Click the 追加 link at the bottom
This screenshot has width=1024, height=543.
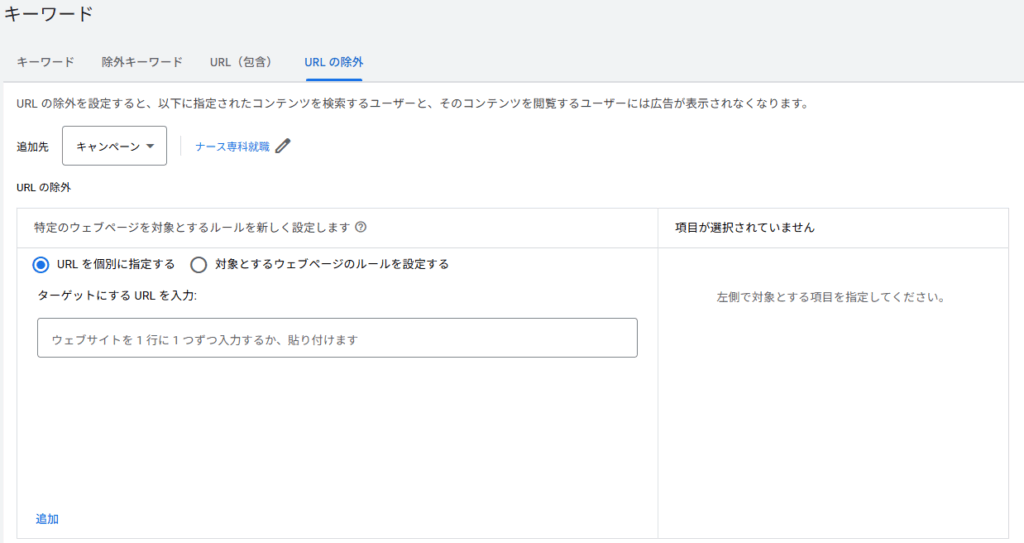point(47,519)
